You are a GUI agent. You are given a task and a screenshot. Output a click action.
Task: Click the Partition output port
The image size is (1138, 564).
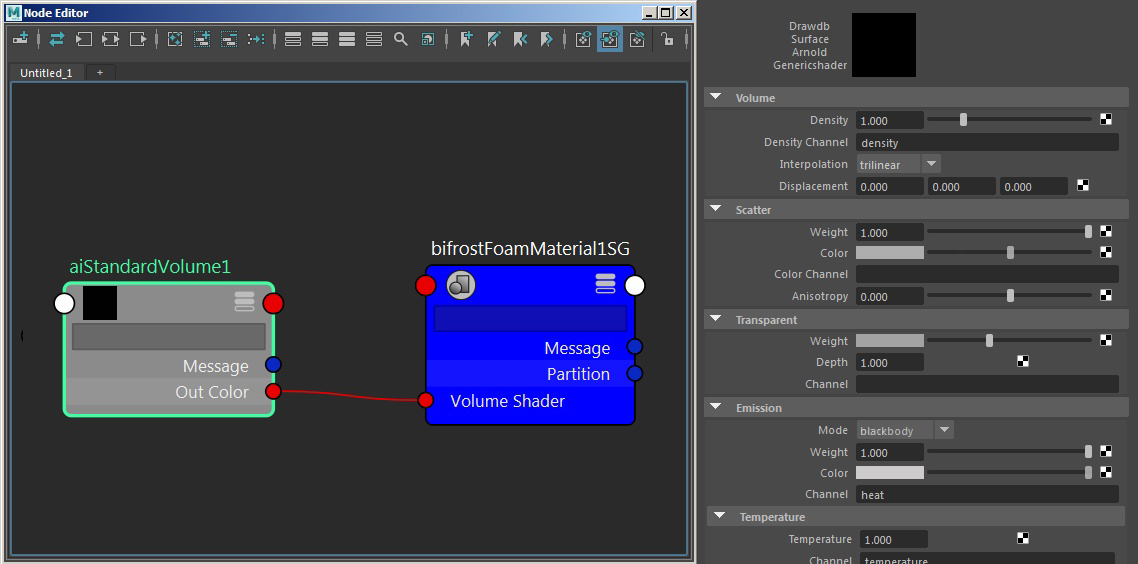coord(634,373)
